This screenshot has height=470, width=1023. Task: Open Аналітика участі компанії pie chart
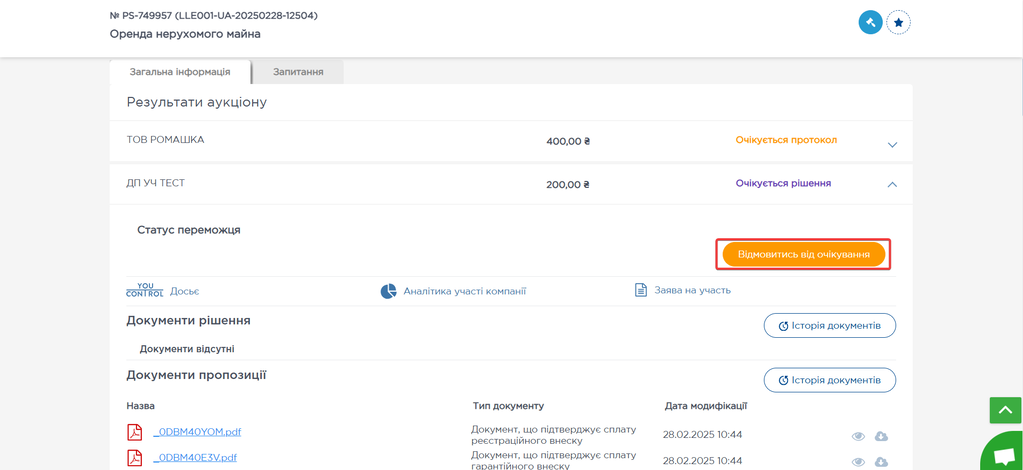389,291
